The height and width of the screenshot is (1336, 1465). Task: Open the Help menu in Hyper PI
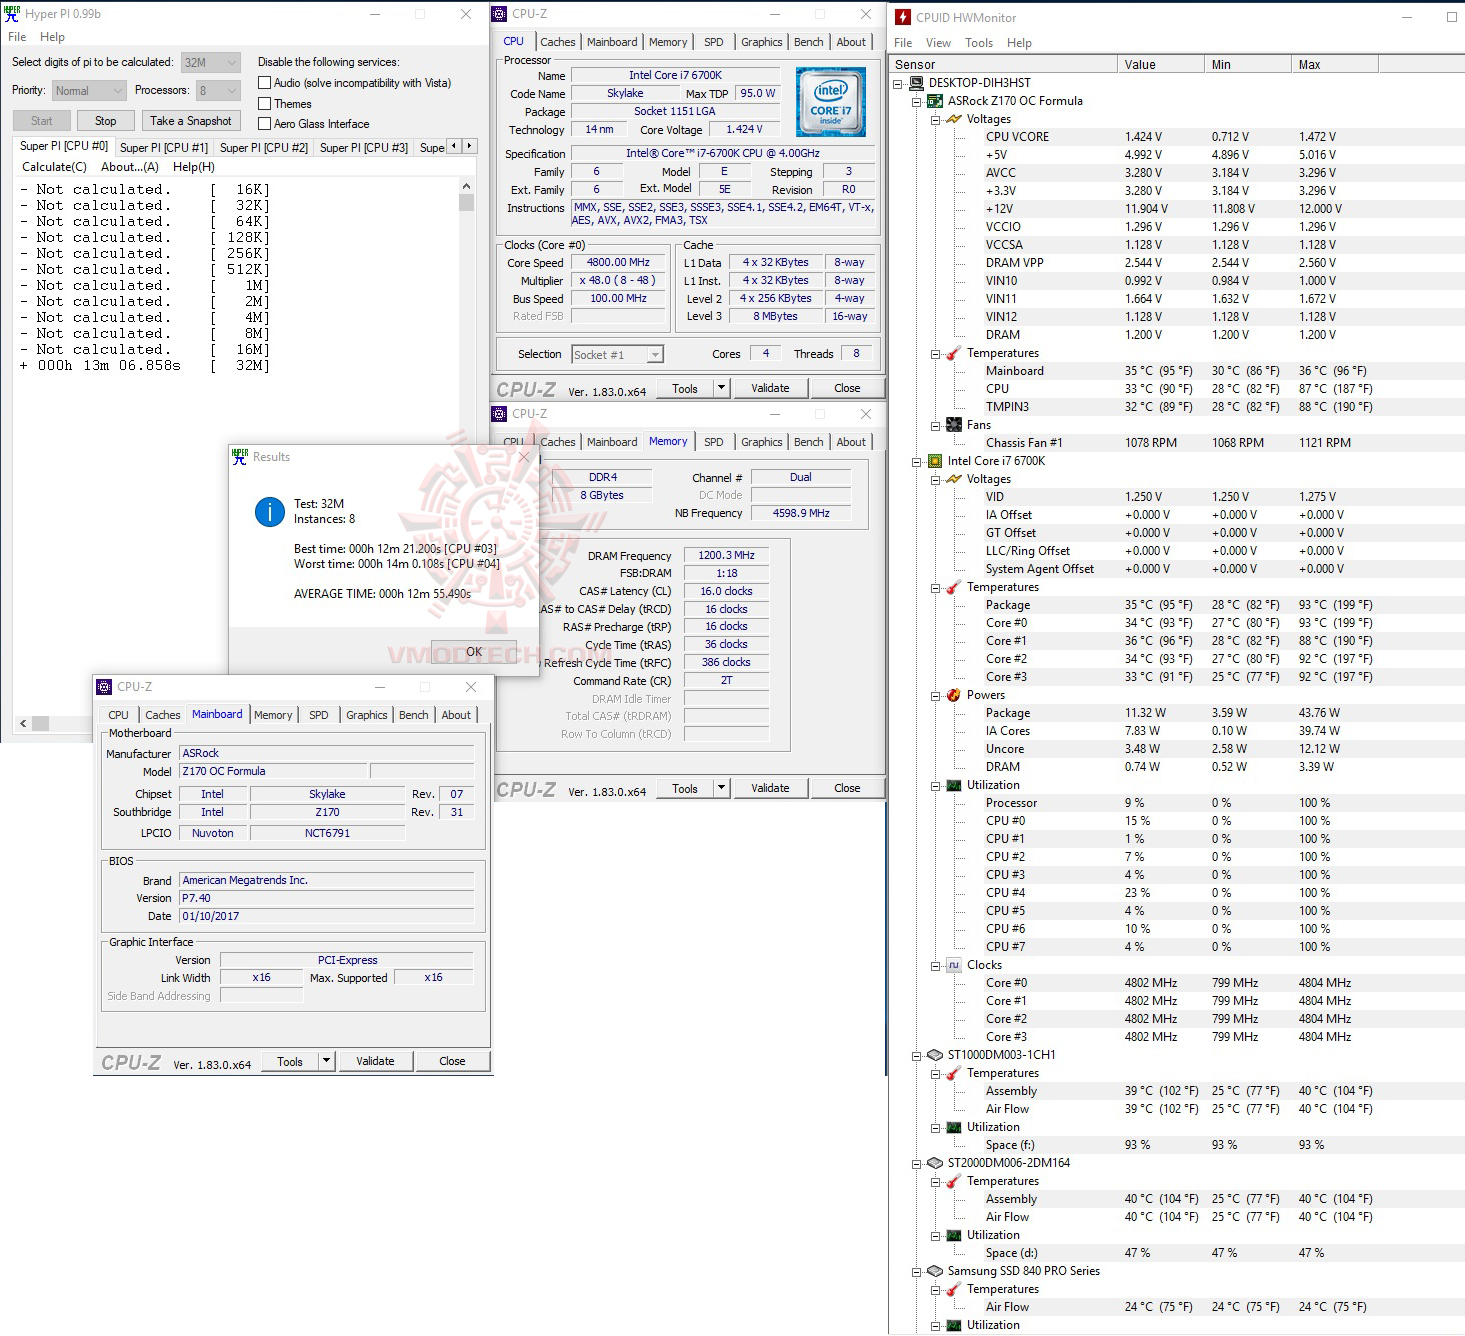[52, 37]
